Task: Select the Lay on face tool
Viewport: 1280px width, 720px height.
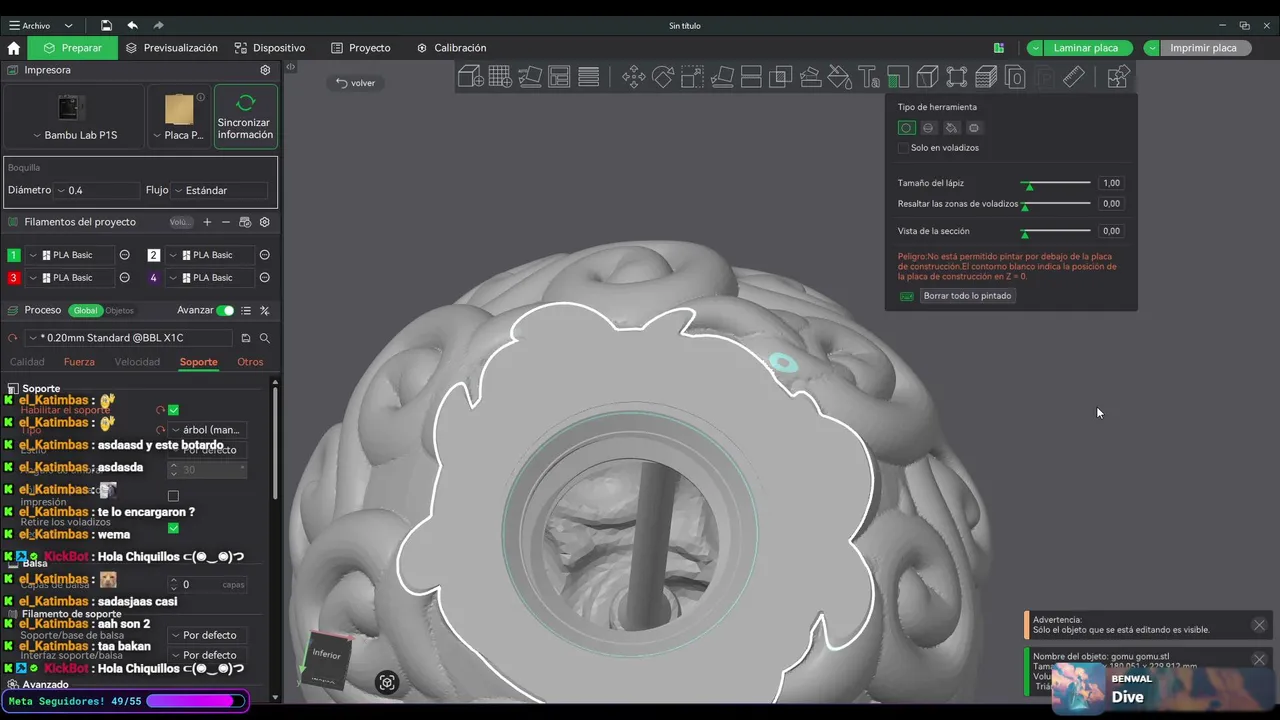Action: tap(722, 77)
